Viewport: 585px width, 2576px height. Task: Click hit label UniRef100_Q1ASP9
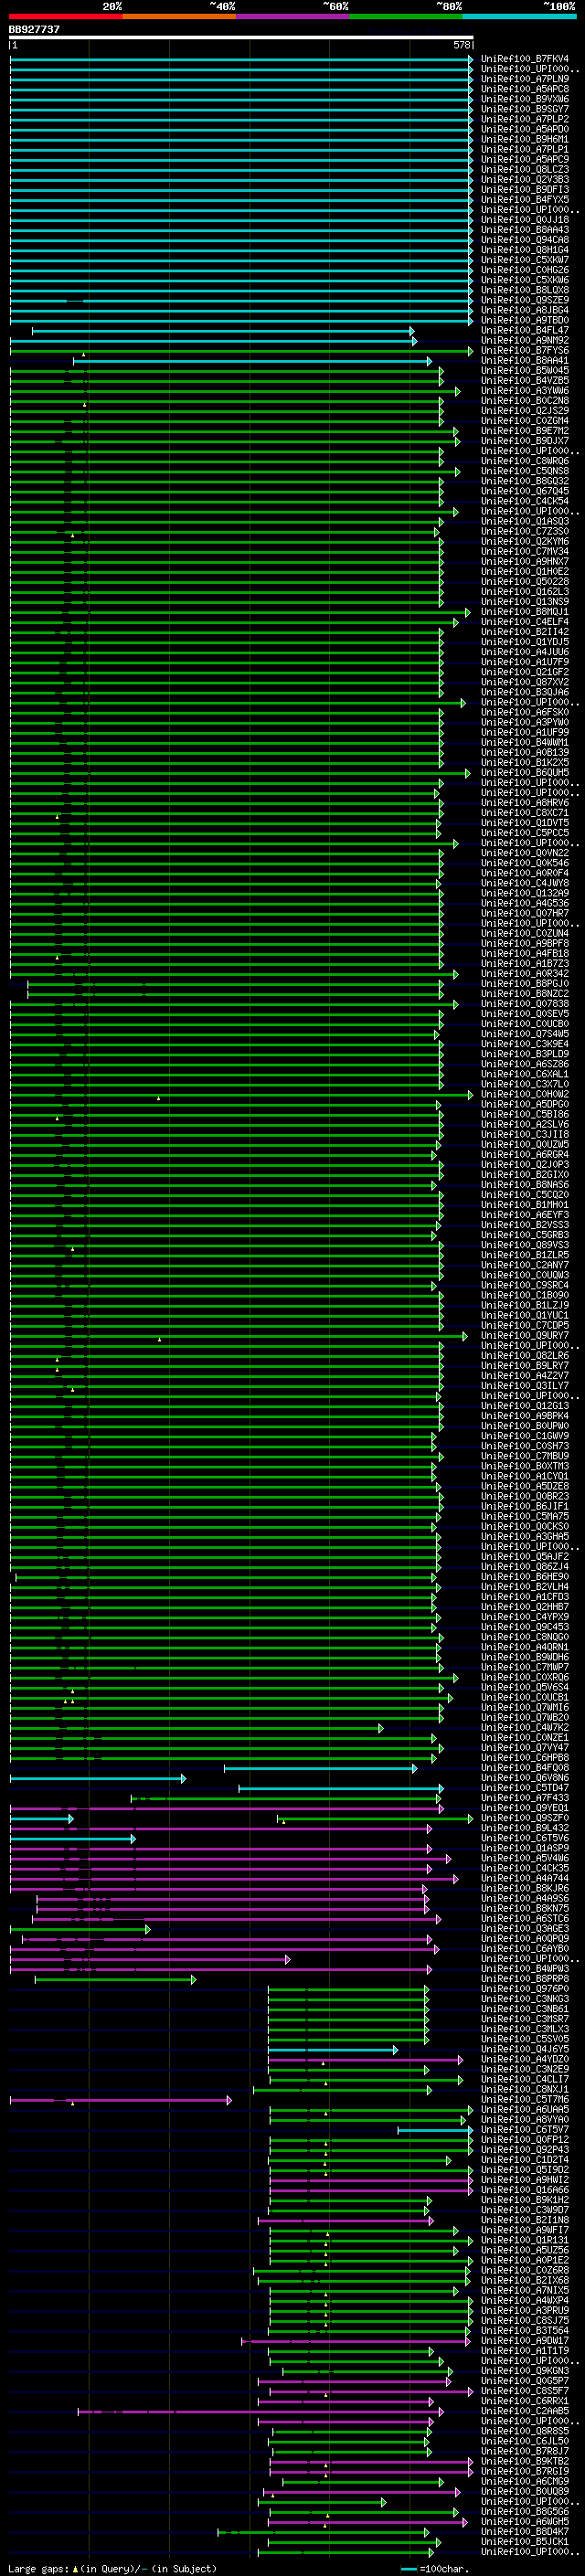(x=525, y=1848)
